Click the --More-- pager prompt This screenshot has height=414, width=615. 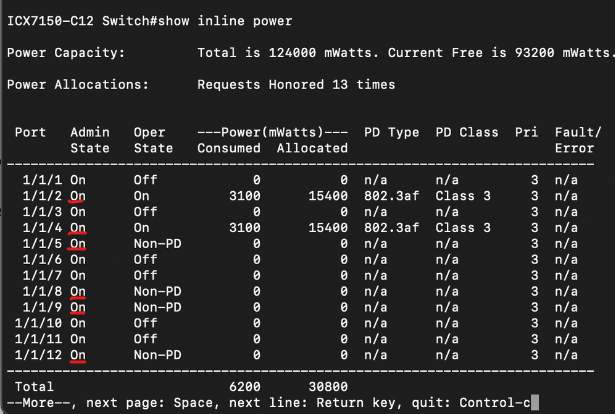[x=38, y=402]
